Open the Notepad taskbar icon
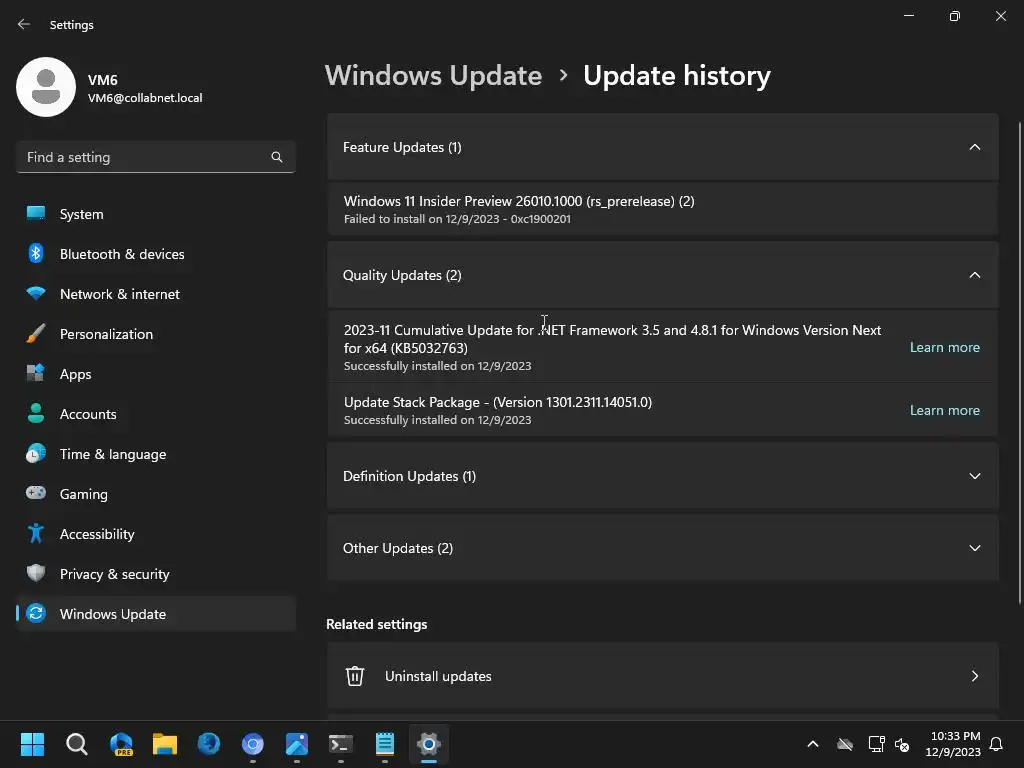Screen dimensions: 1024x768 [385, 744]
